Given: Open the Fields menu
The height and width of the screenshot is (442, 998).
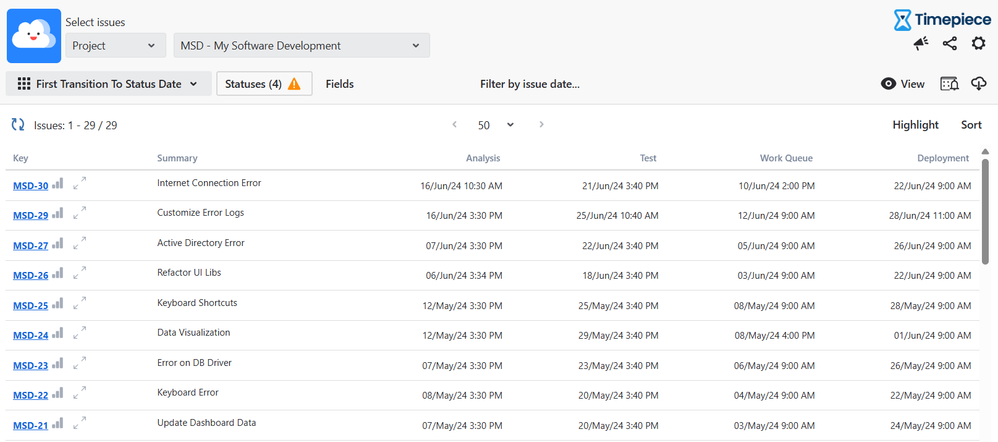Looking at the screenshot, I should (339, 84).
